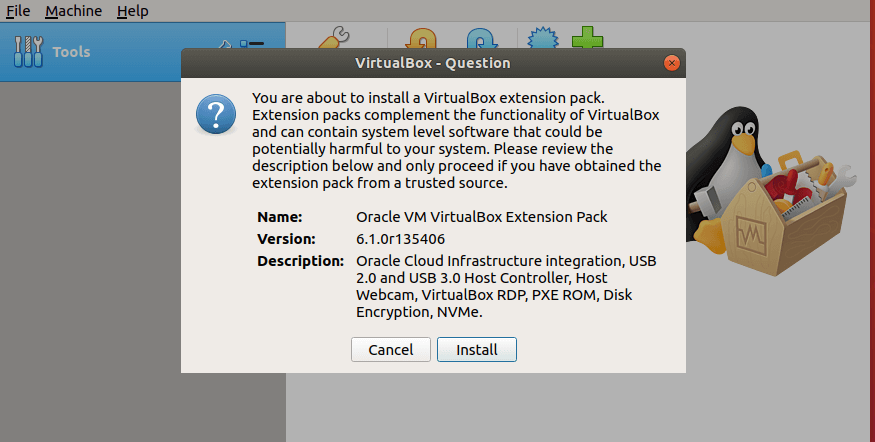Screen dimensions: 875x442
Task: Click the dialog title "VirtualBox - Question"
Action: [433, 63]
